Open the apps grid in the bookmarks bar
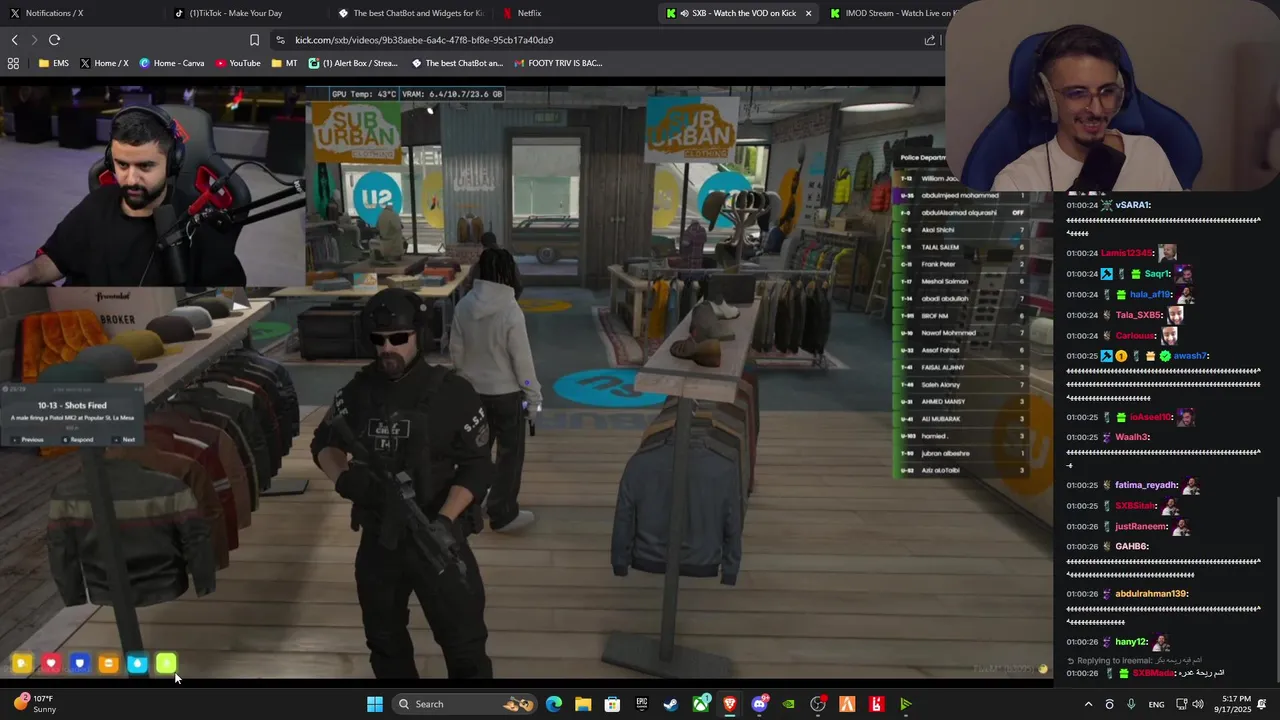This screenshot has height=720, width=1280. [x=13, y=63]
